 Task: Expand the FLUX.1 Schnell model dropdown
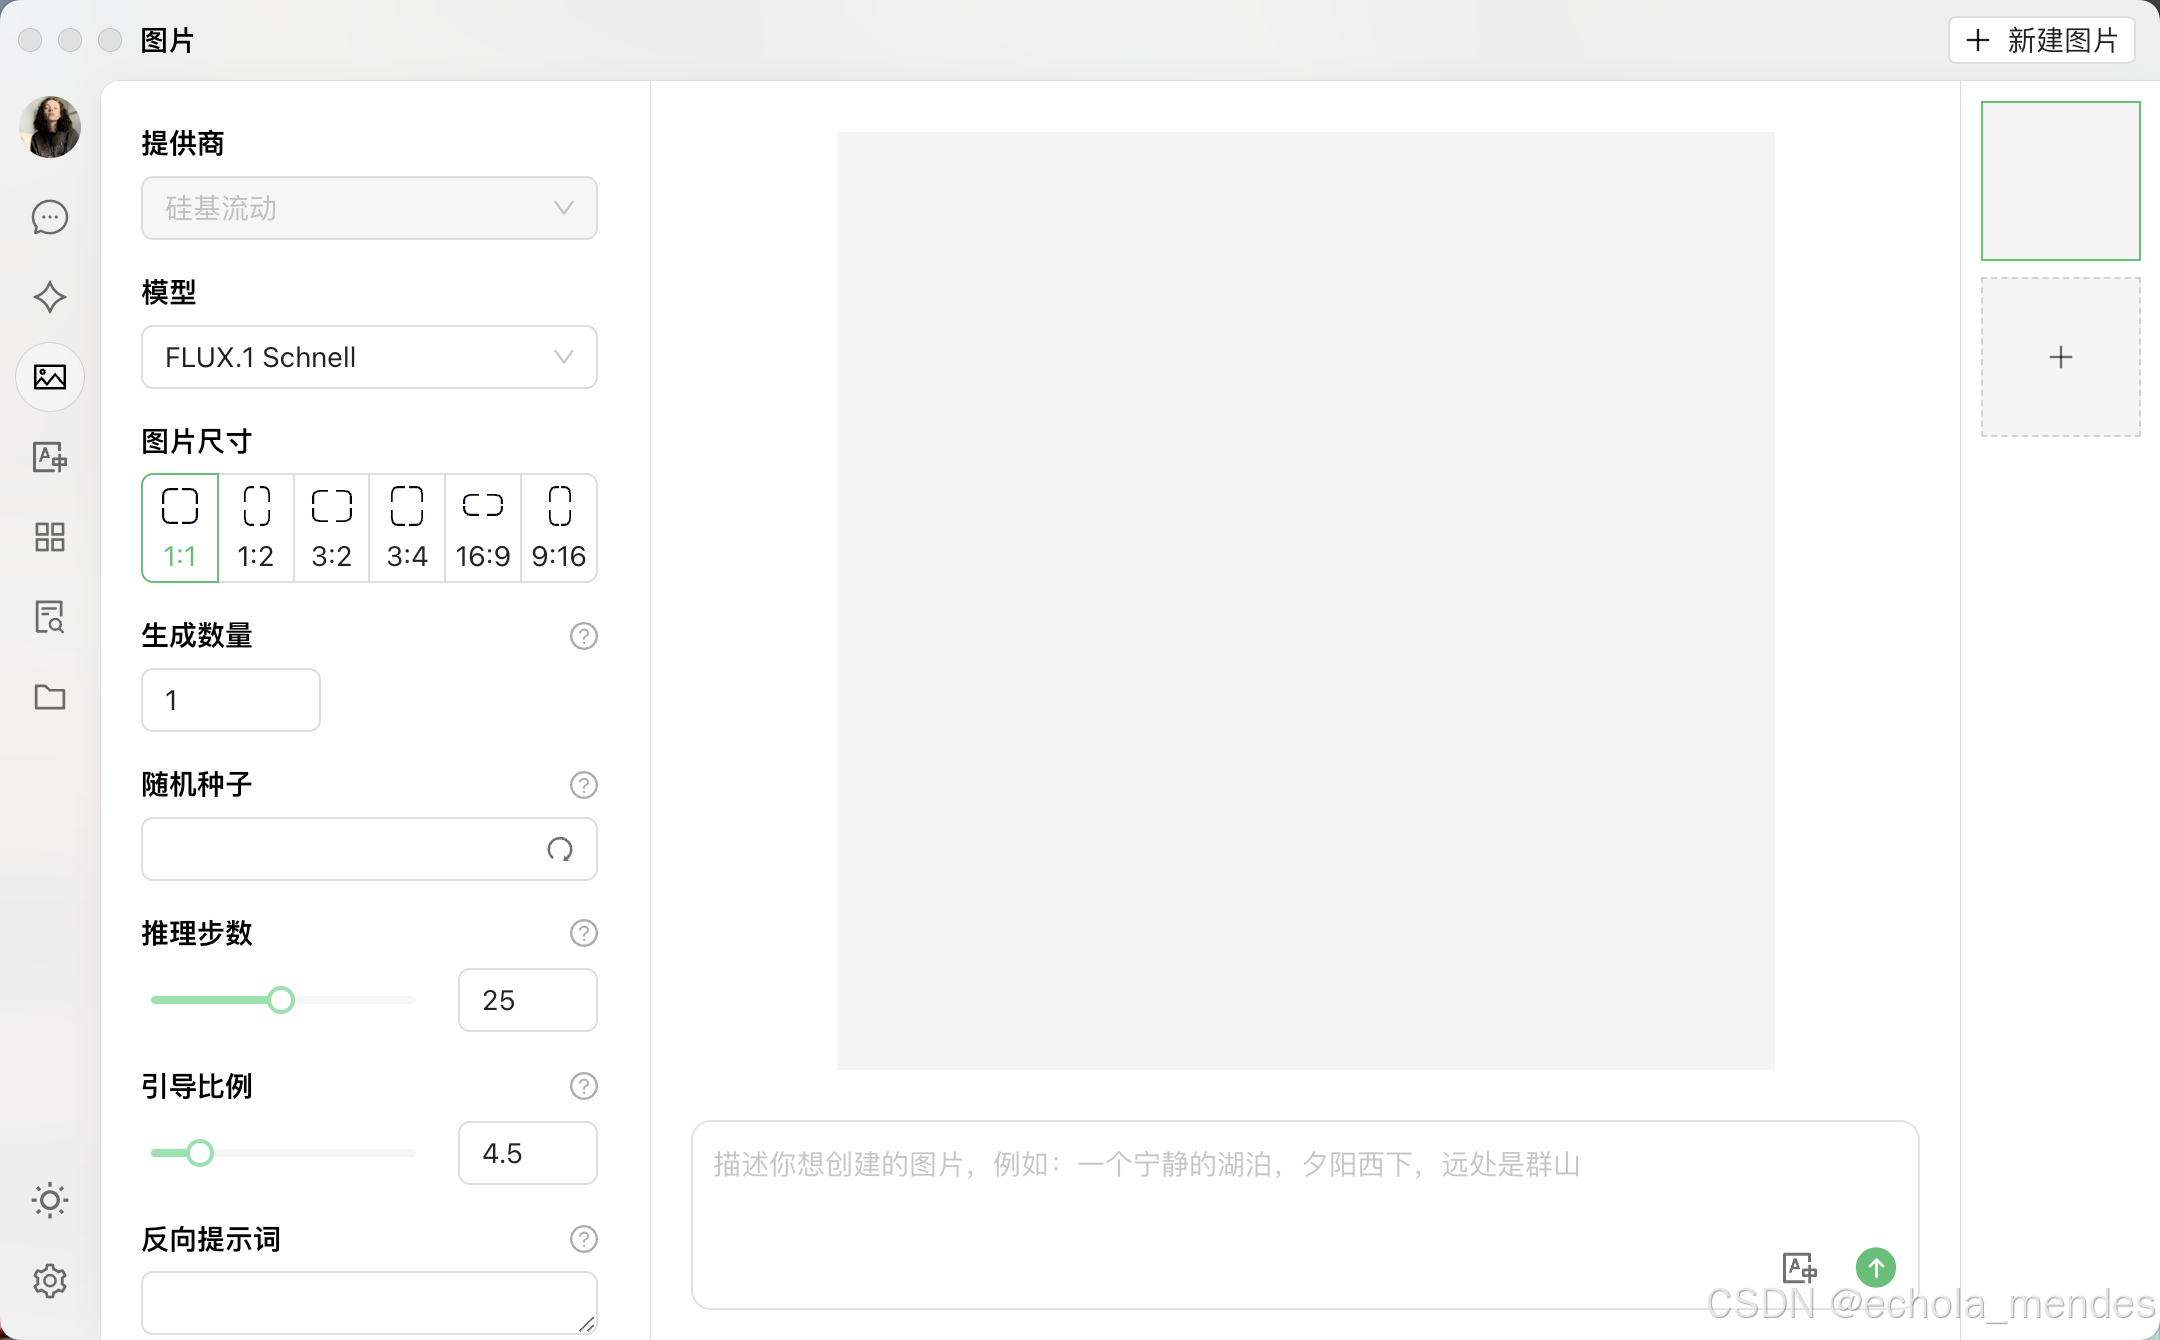point(369,357)
